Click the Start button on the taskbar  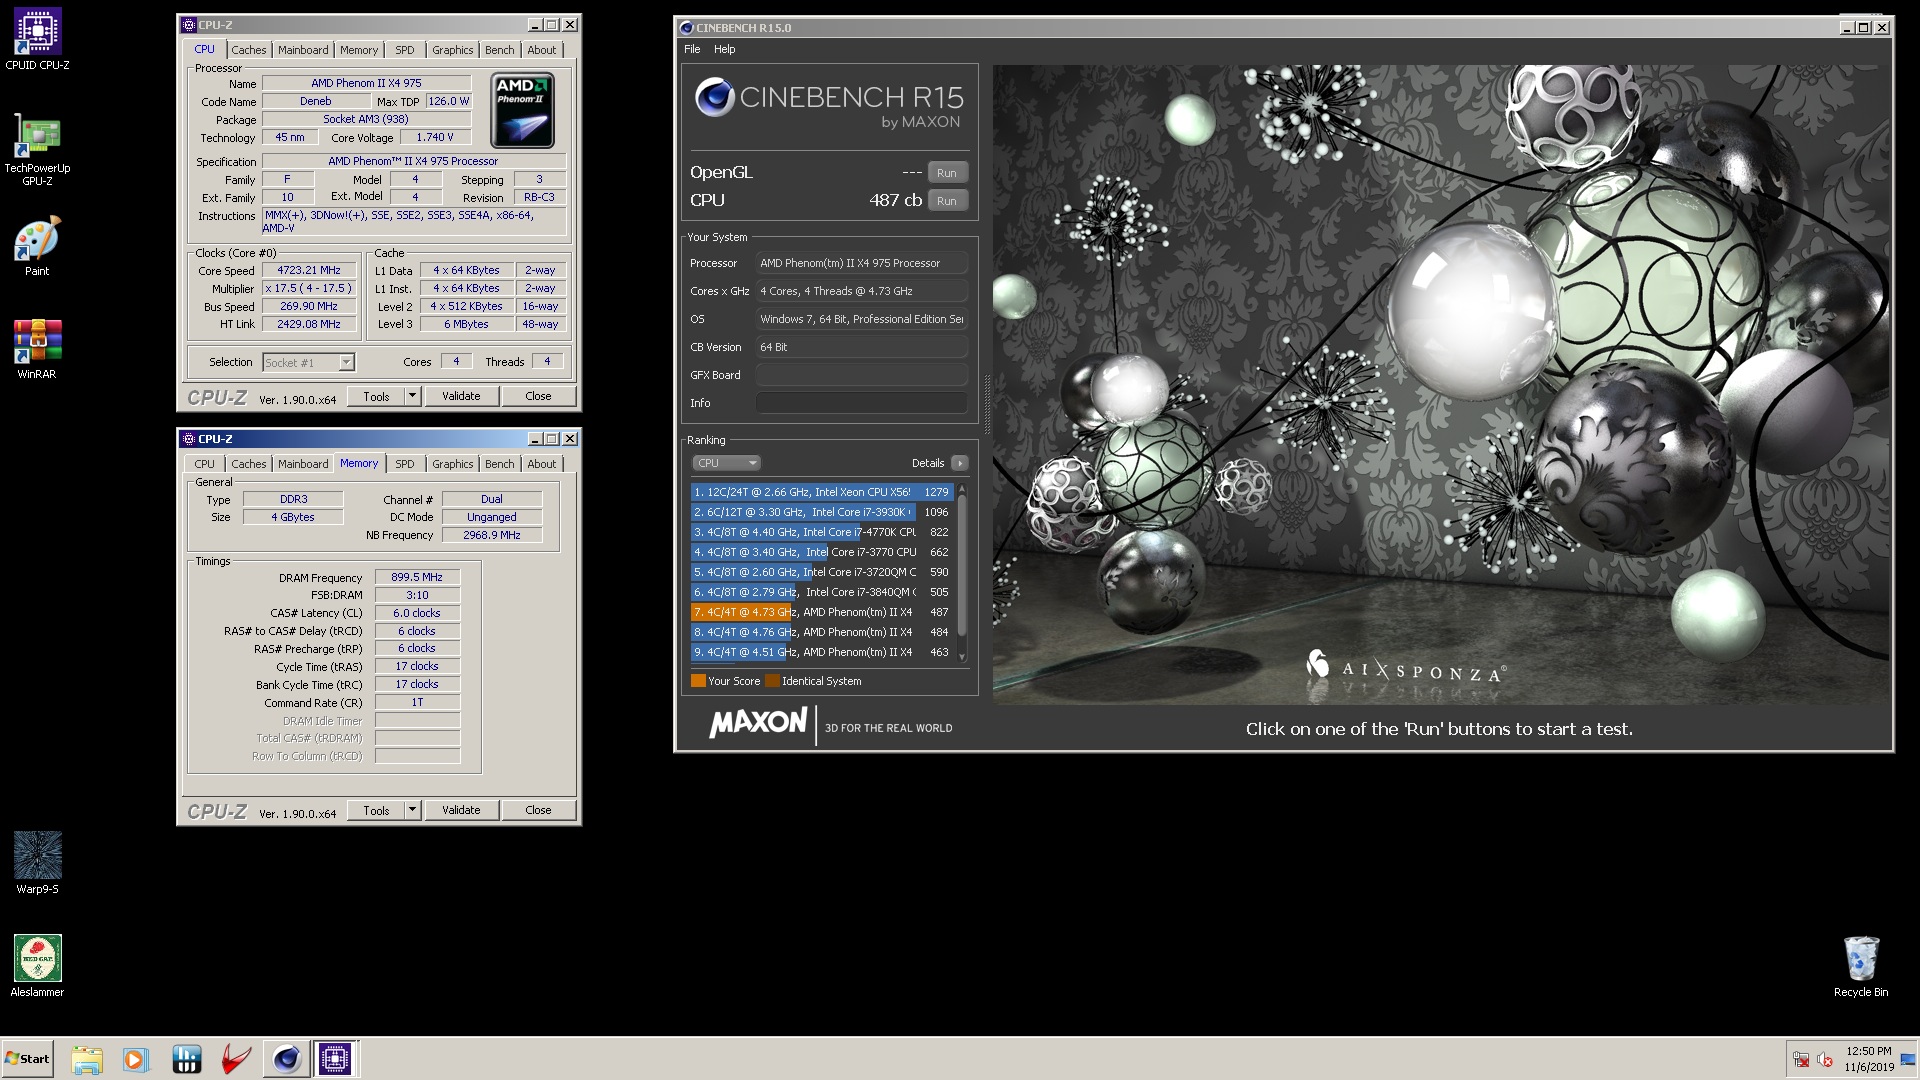point(27,1059)
